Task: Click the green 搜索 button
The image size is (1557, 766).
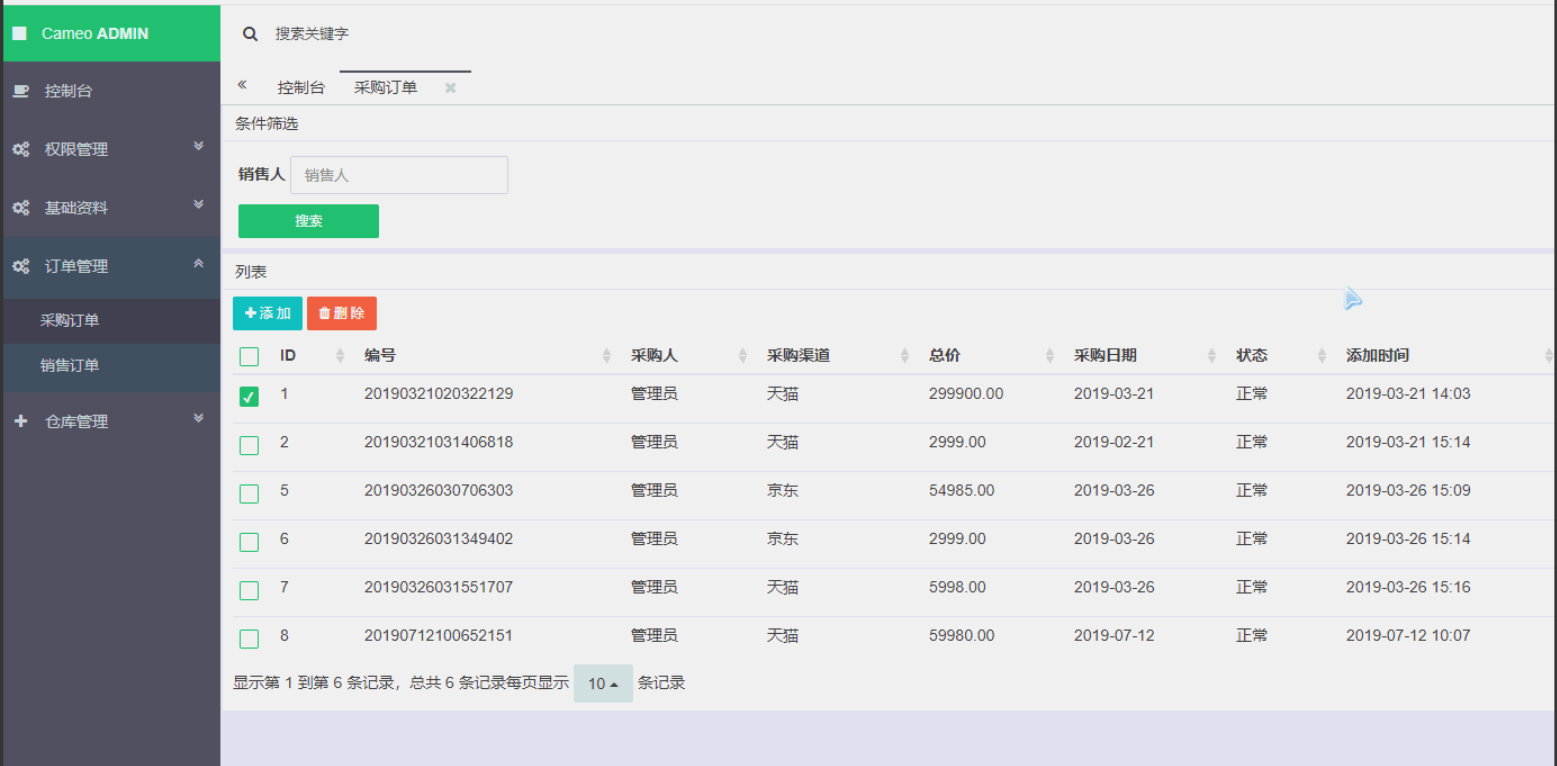Action: 309,221
